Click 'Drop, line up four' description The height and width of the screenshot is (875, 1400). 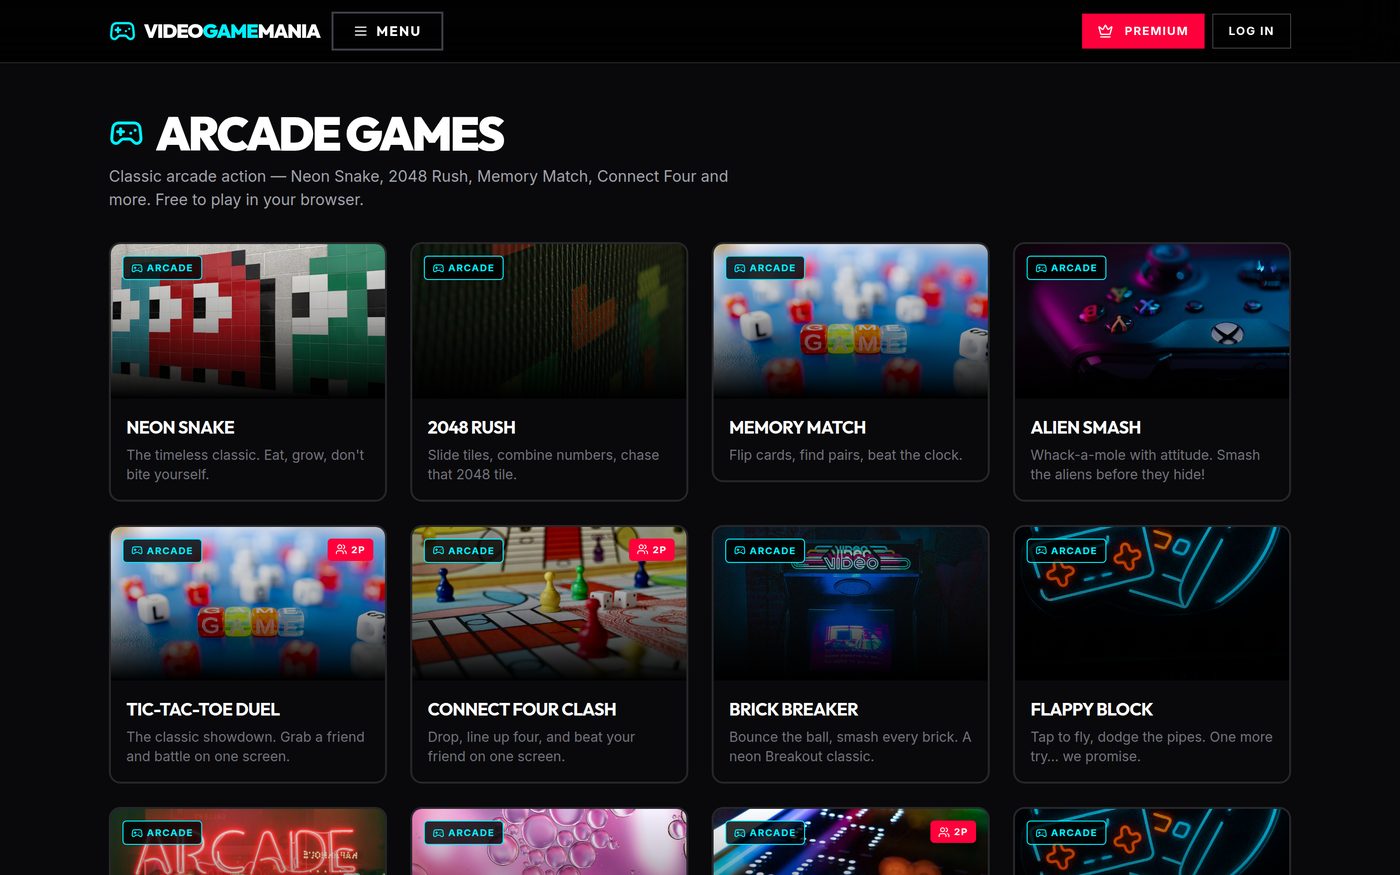(531, 747)
